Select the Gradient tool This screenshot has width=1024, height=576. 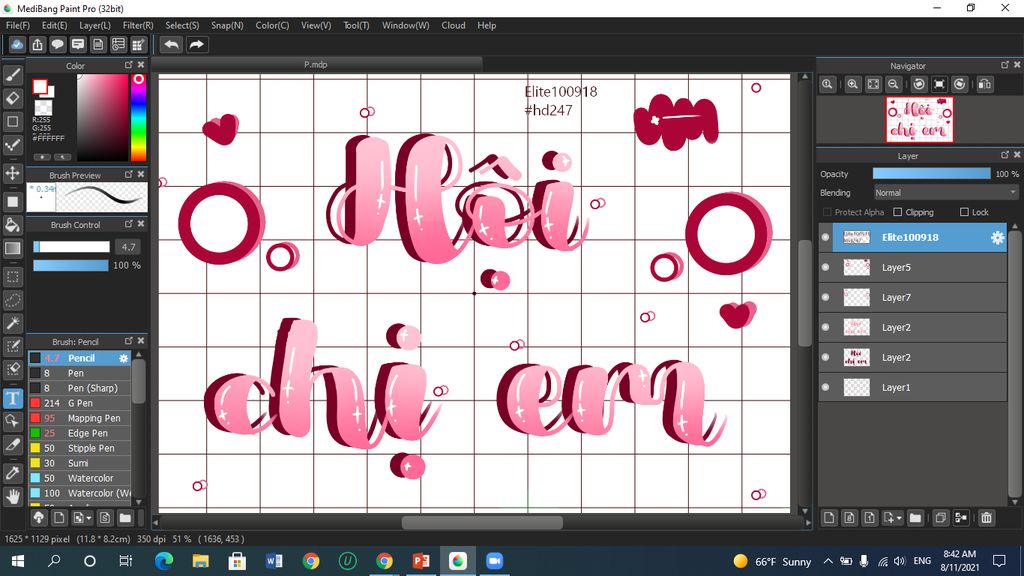tap(12, 248)
